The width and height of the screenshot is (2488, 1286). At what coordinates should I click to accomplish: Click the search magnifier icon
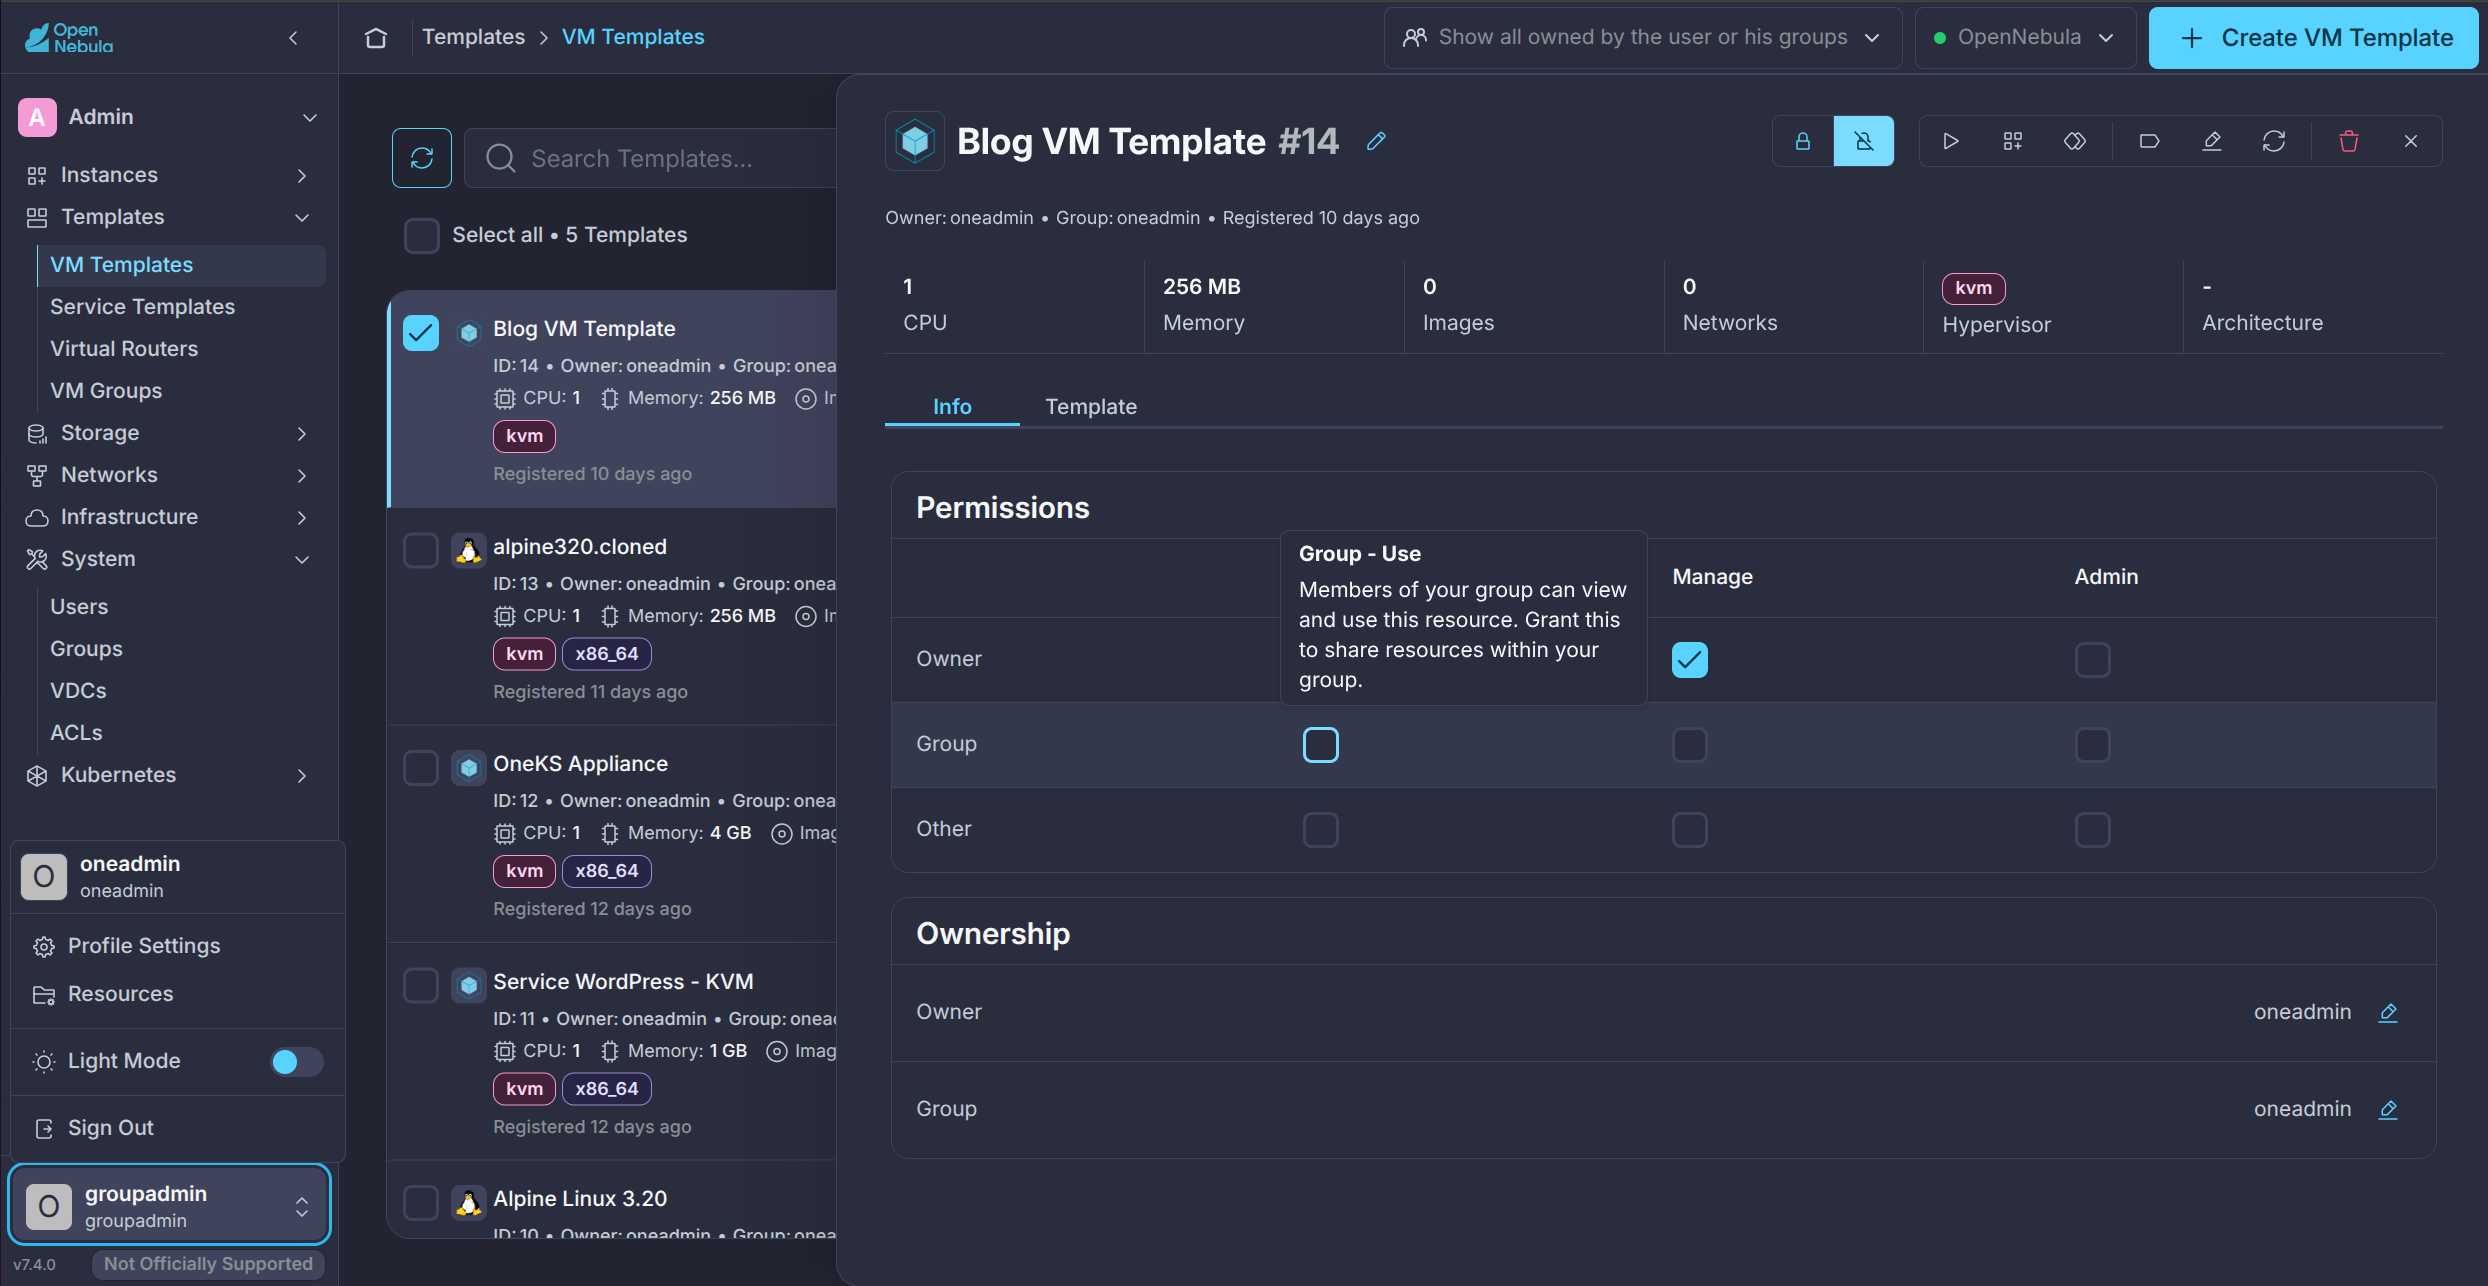[501, 158]
